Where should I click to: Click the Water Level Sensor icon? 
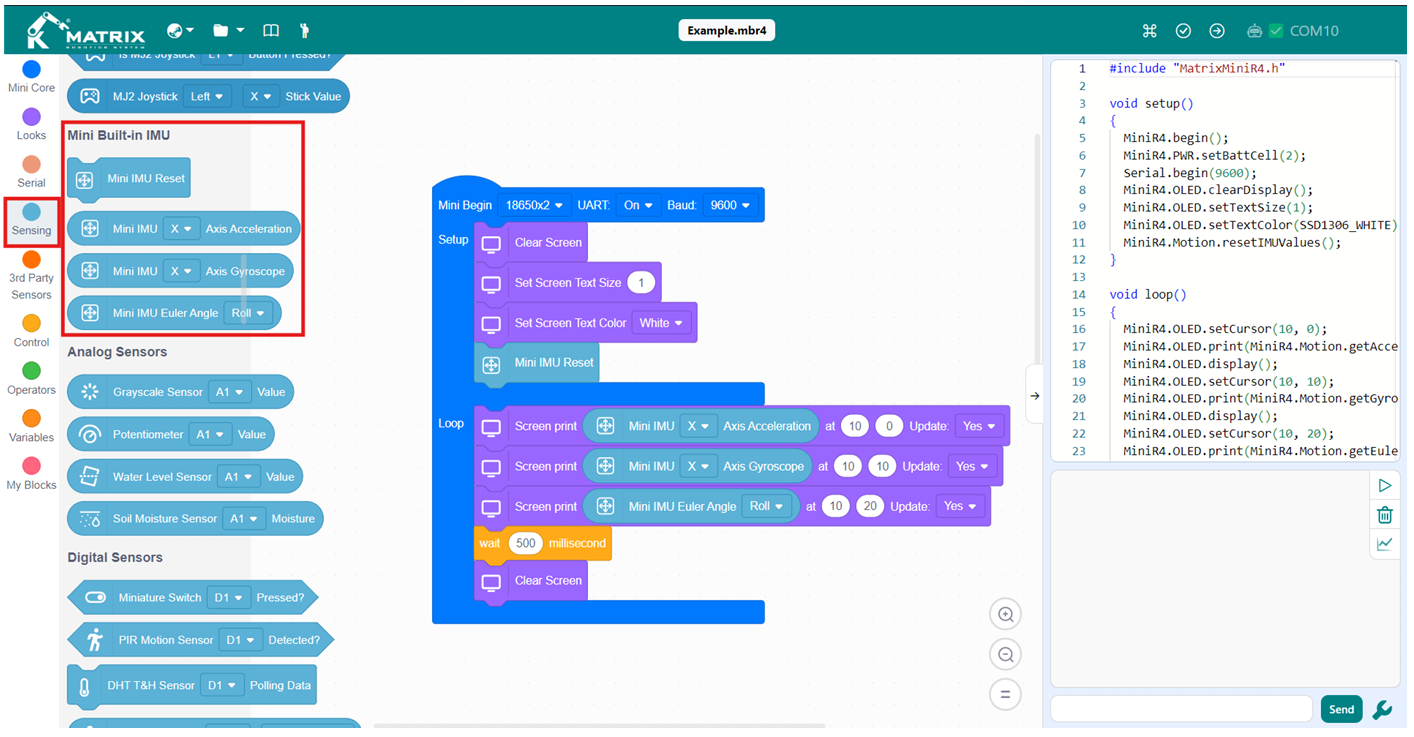(90, 477)
